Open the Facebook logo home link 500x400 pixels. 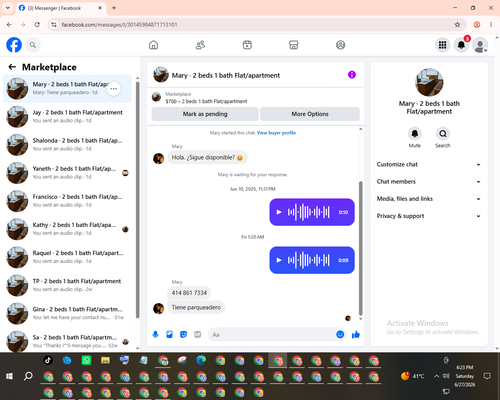[x=14, y=45]
